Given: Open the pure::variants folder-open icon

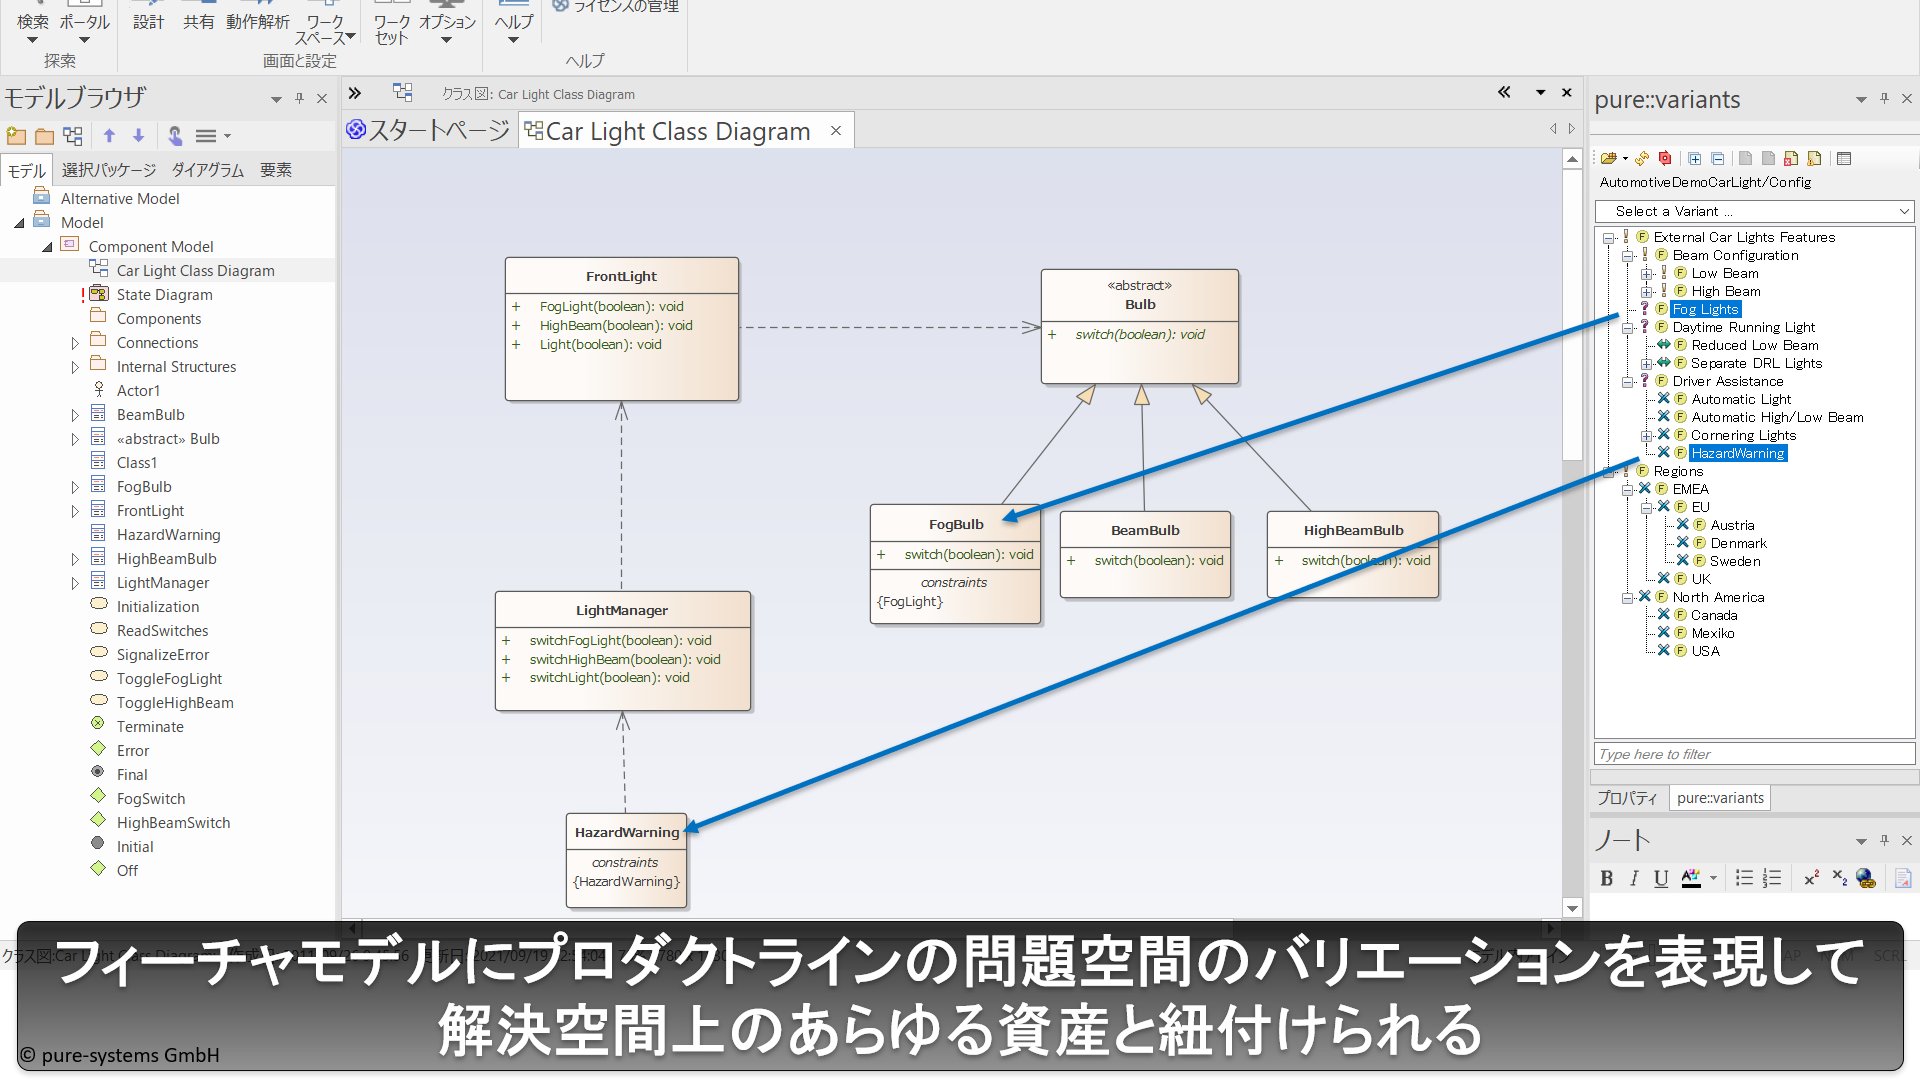Looking at the screenshot, I should point(1609,159).
